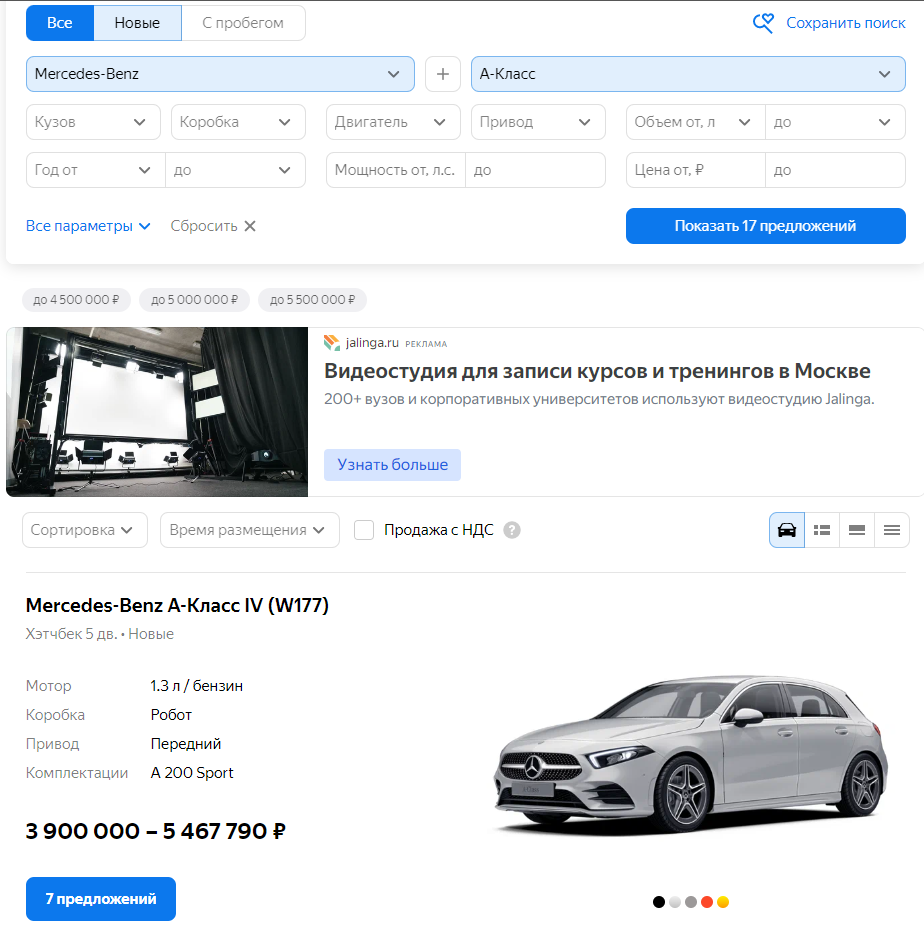Click the save-search heart icon
The height and width of the screenshot is (928, 924).
763,23
